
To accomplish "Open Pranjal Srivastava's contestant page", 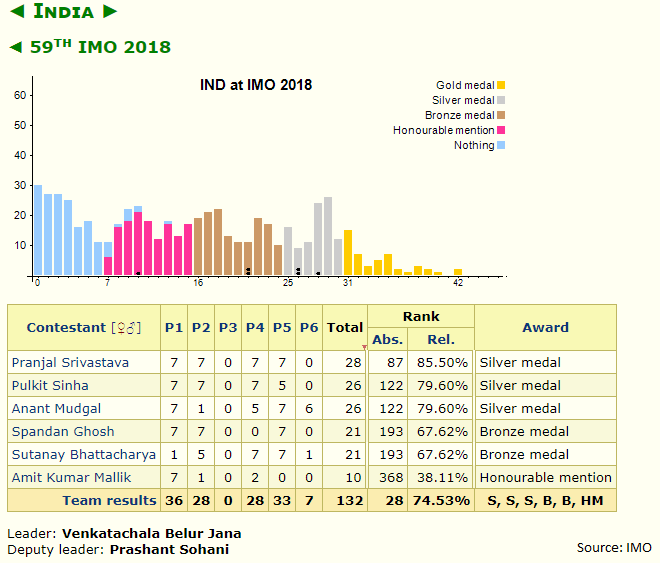I will tap(70, 362).
